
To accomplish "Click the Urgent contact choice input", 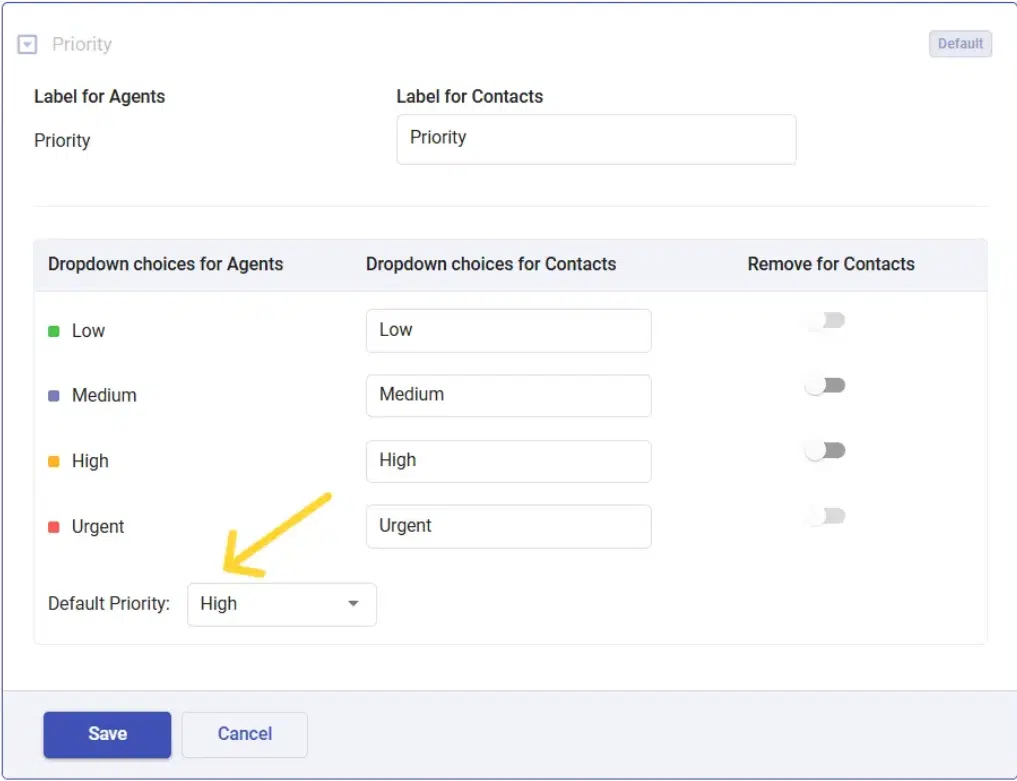I will click(x=508, y=527).
